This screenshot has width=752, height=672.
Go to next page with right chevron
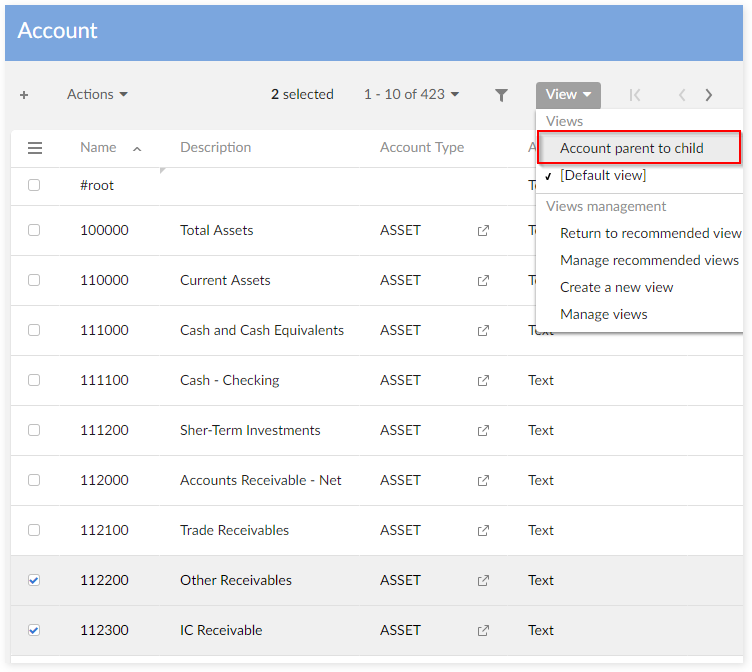pos(709,95)
